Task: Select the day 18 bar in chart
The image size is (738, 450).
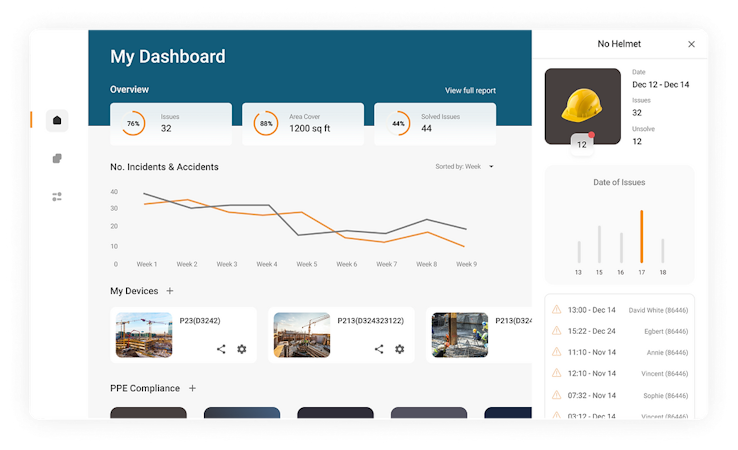Action: (663, 251)
